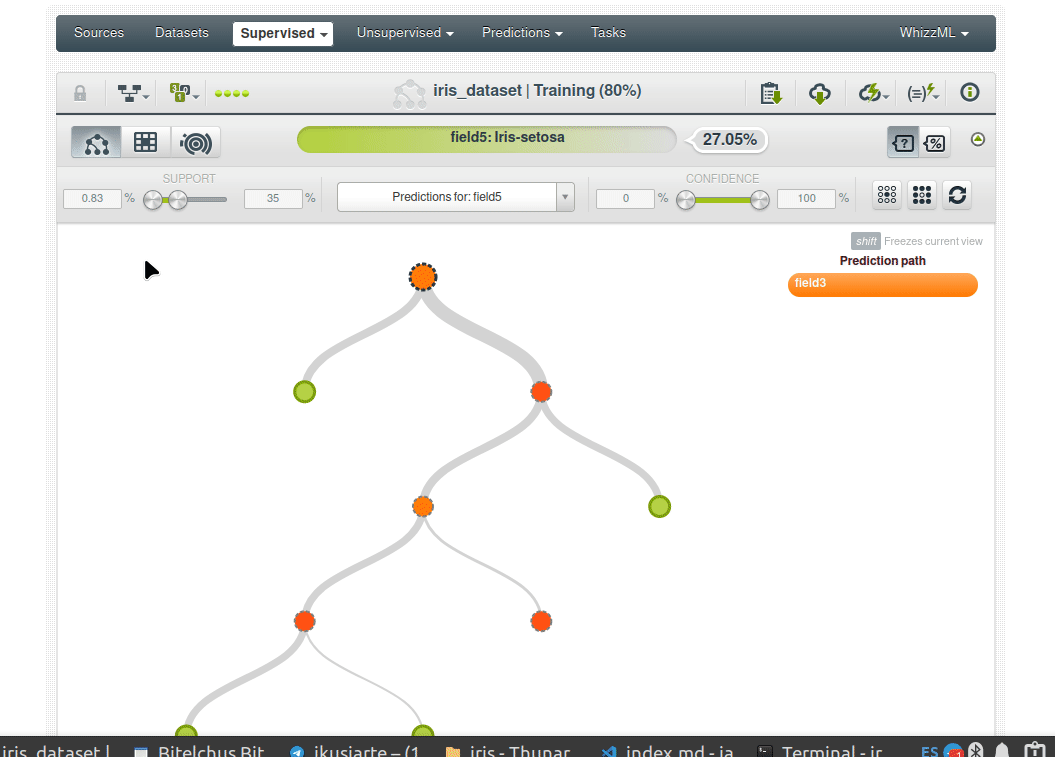Switch to the table summary view
Viewport: 1055px width, 757px height.
(146, 142)
